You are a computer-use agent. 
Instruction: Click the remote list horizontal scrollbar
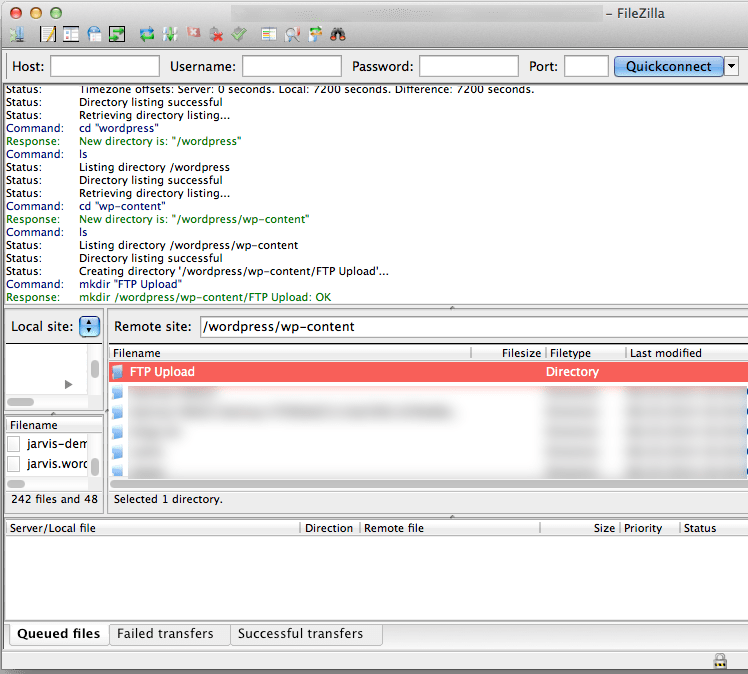coord(428,484)
